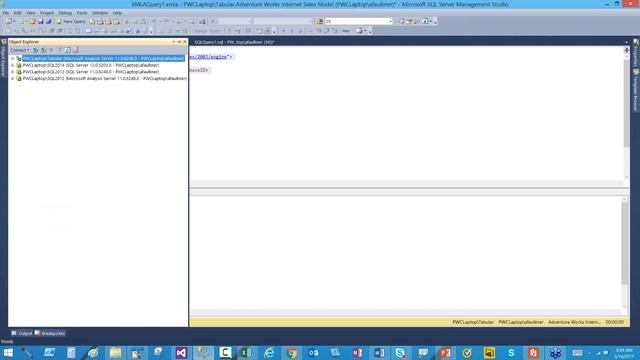Open Outlook from the taskbar

click(x=313, y=353)
